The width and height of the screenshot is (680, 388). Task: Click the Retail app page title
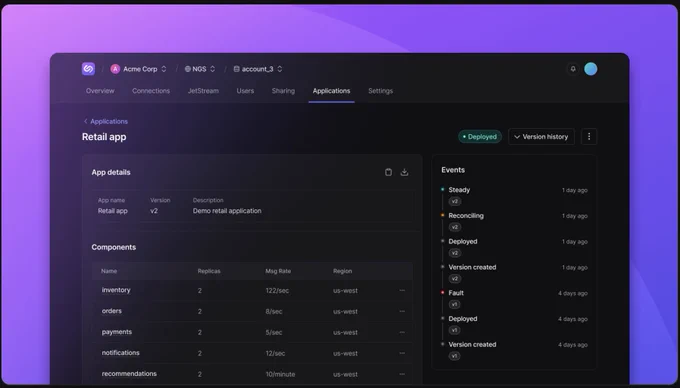coord(104,137)
